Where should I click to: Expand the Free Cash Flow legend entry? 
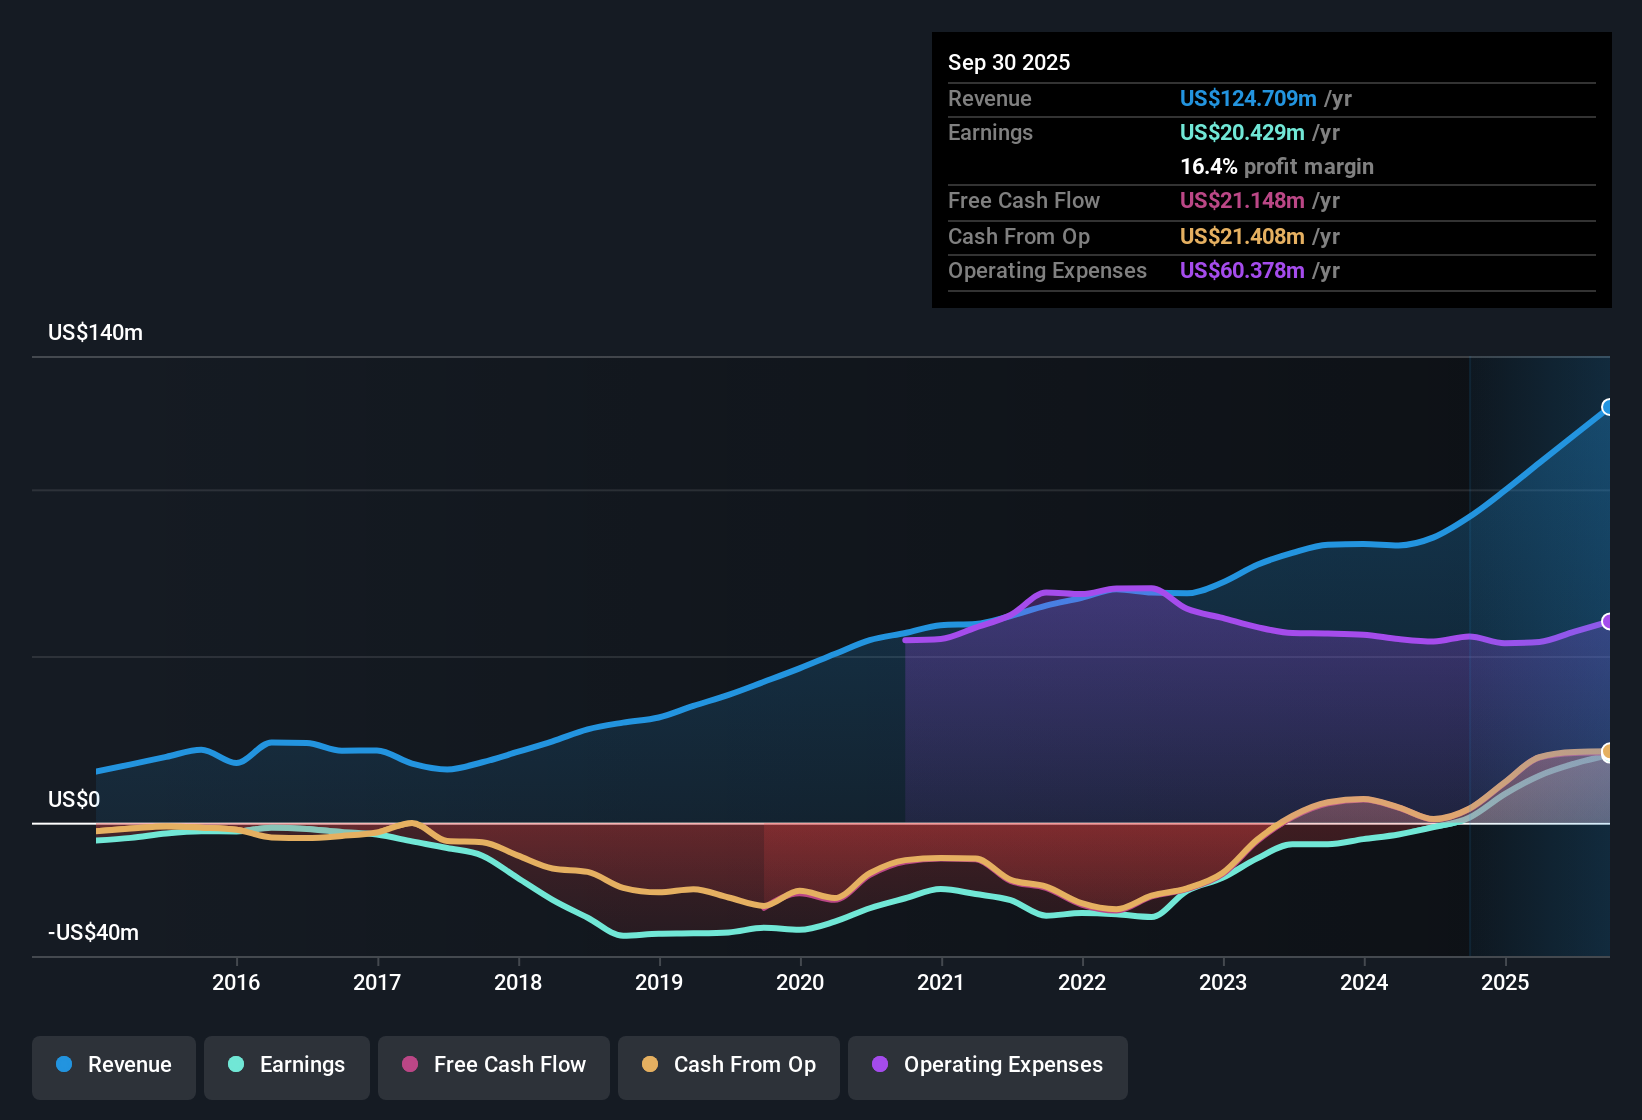pyautogui.click(x=493, y=1065)
